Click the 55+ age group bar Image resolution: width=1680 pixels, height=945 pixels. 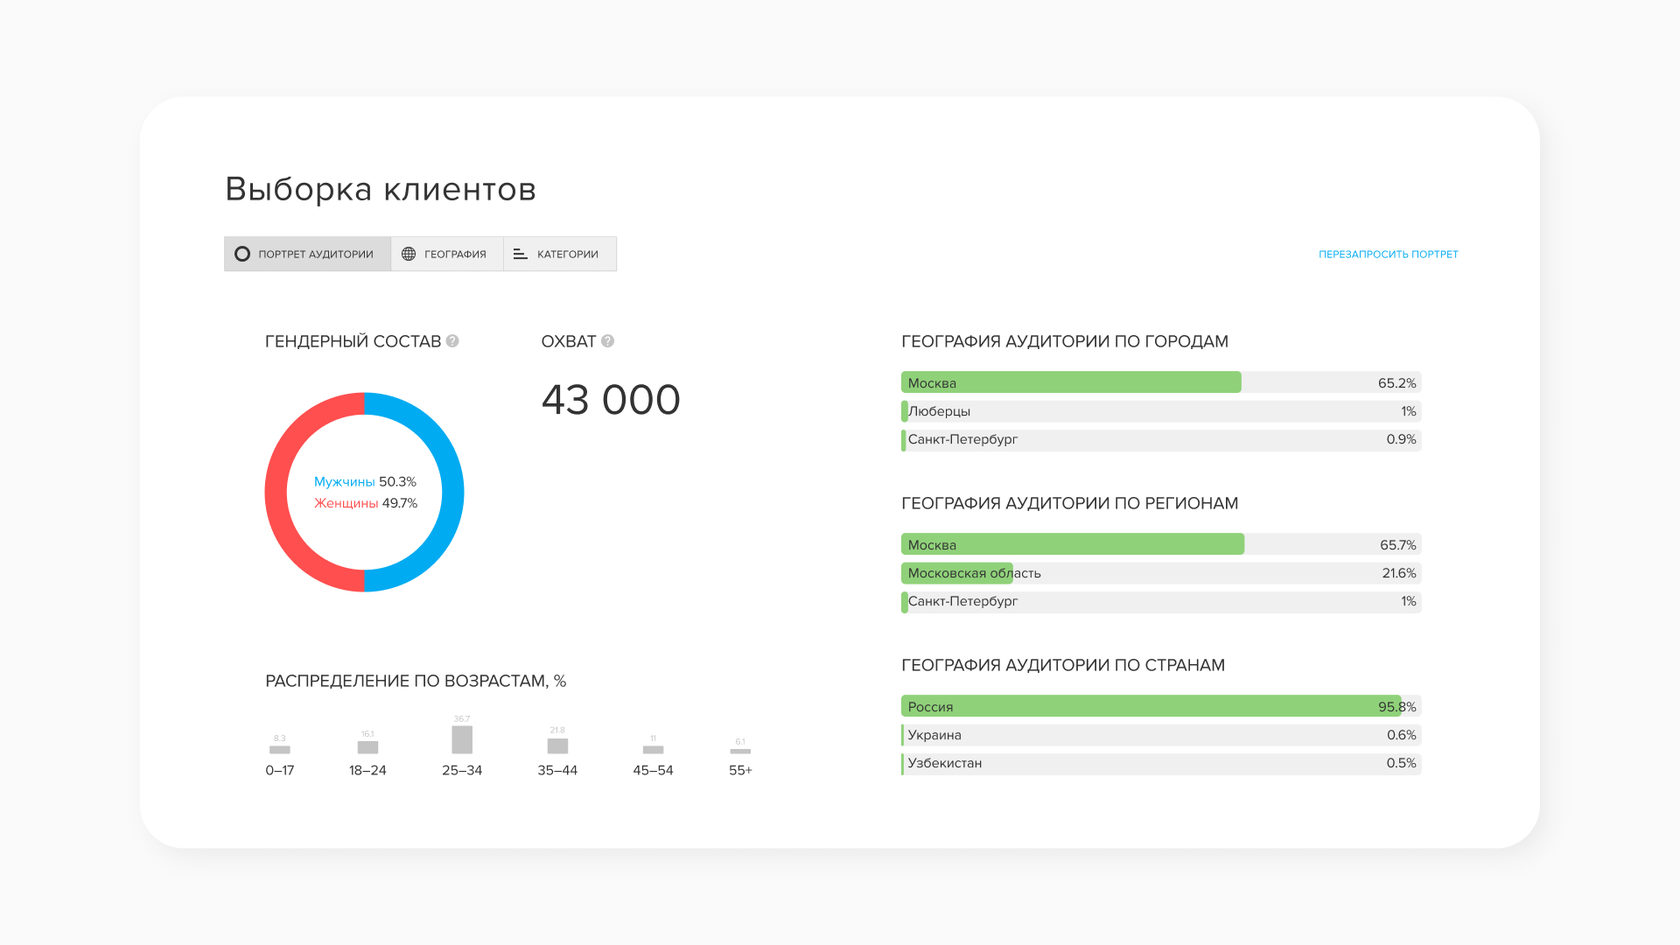coord(740,751)
